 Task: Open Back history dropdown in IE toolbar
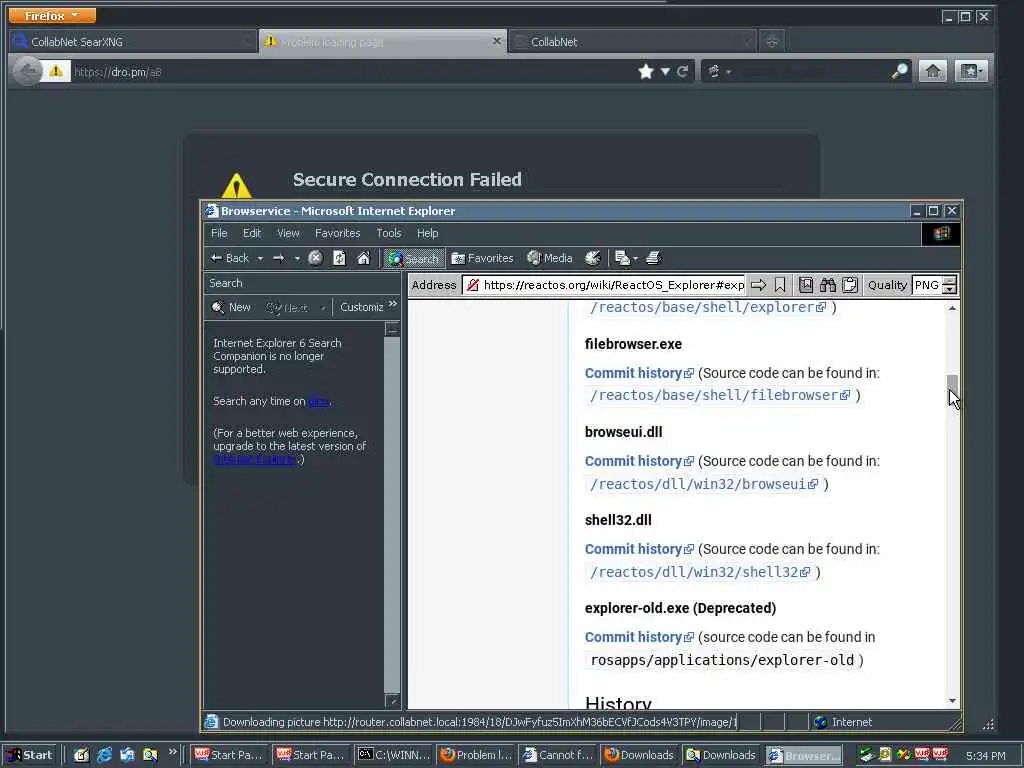point(260,259)
